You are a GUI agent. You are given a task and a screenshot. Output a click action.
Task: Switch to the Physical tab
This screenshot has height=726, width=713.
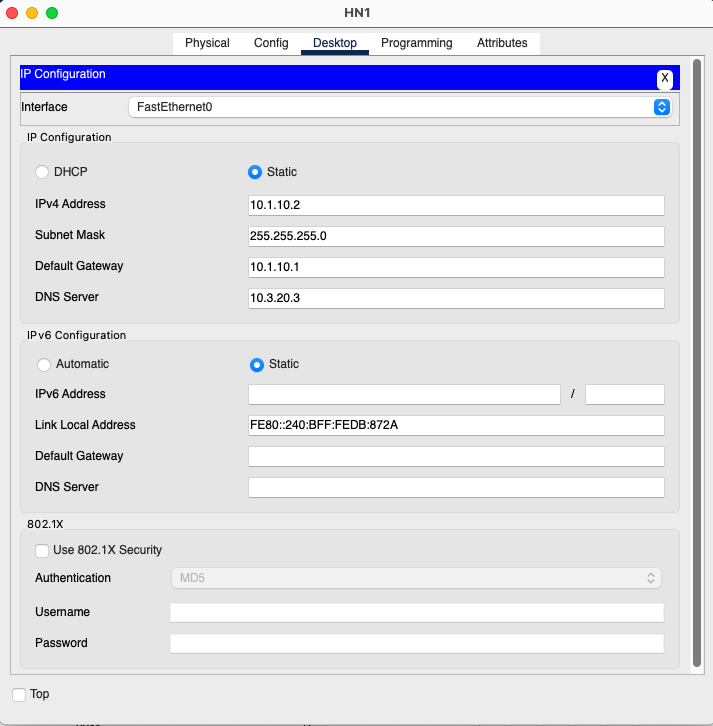(207, 43)
